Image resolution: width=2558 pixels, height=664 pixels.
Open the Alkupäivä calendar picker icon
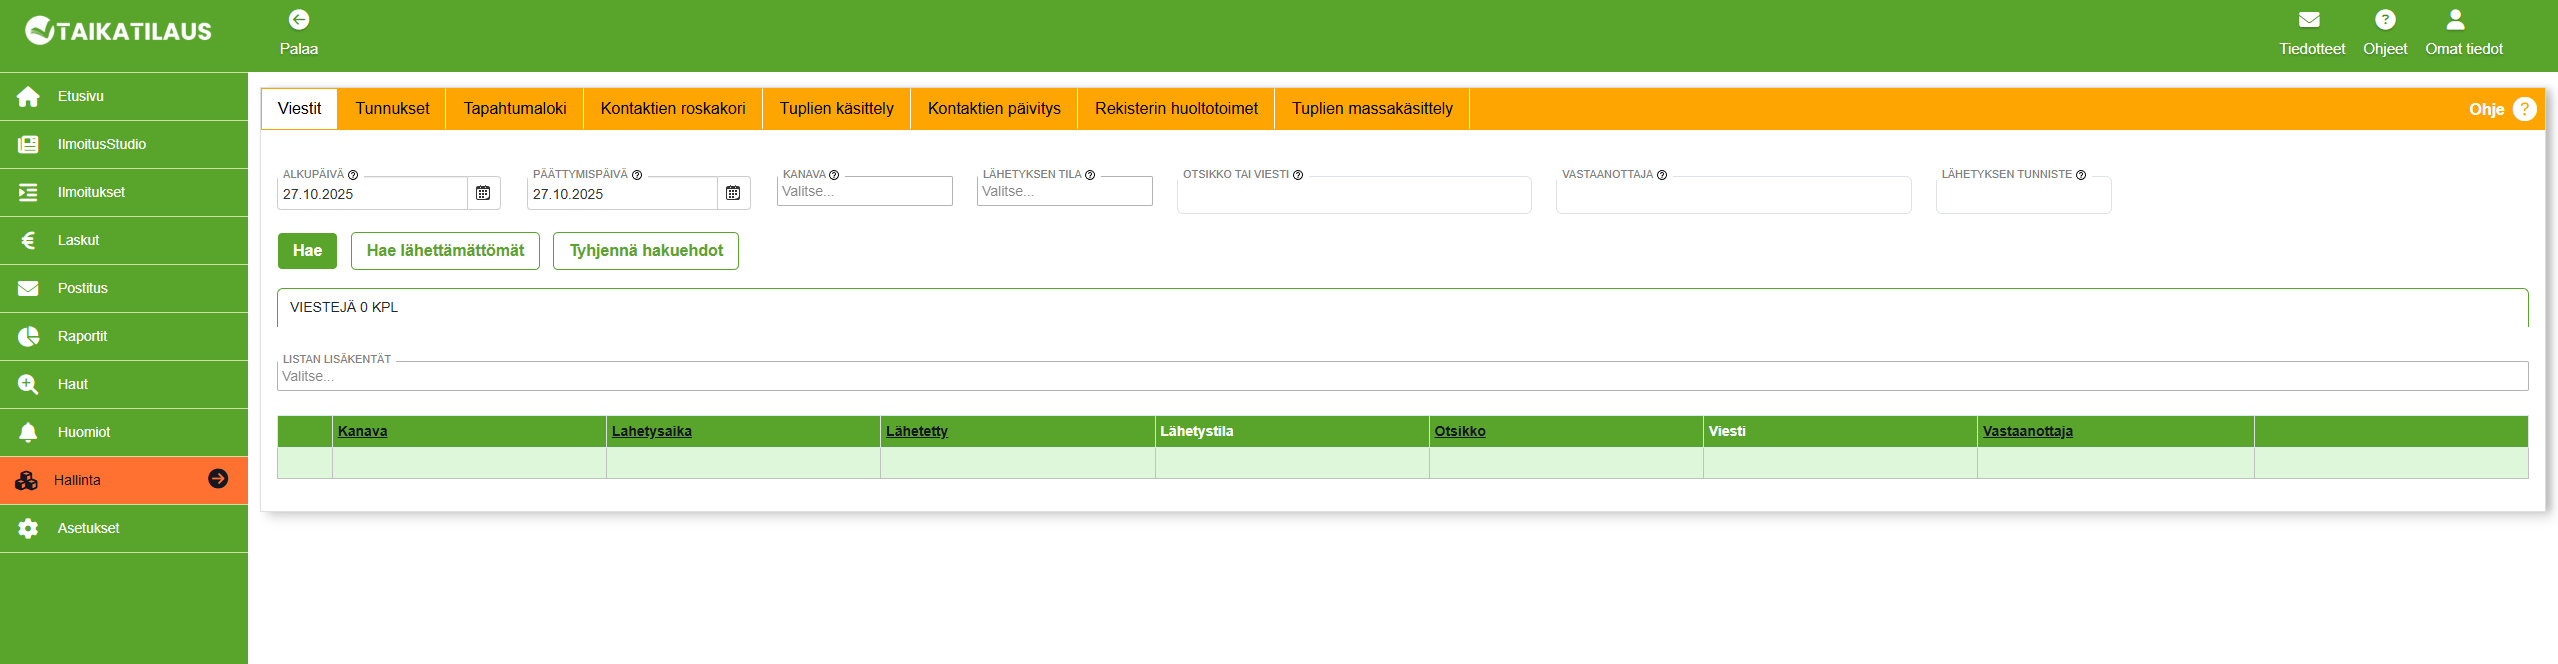coord(483,193)
